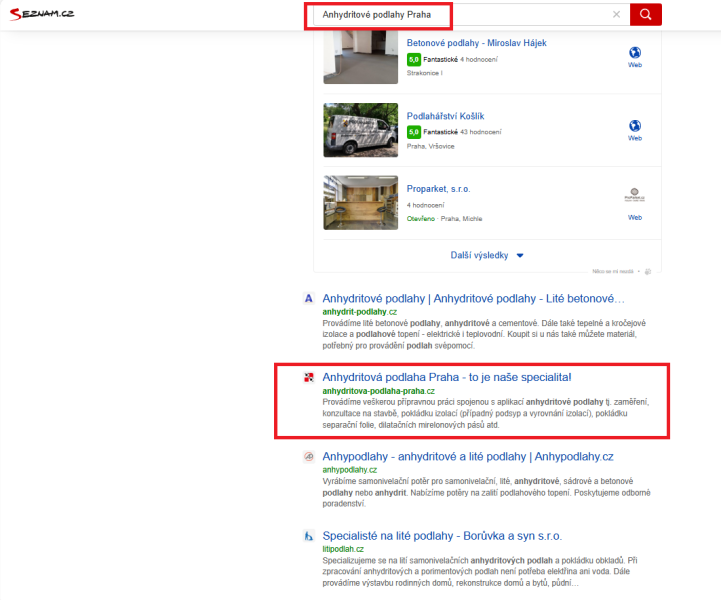Clear the search field with the X icon
This screenshot has width=721, height=600.
[616, 14]
